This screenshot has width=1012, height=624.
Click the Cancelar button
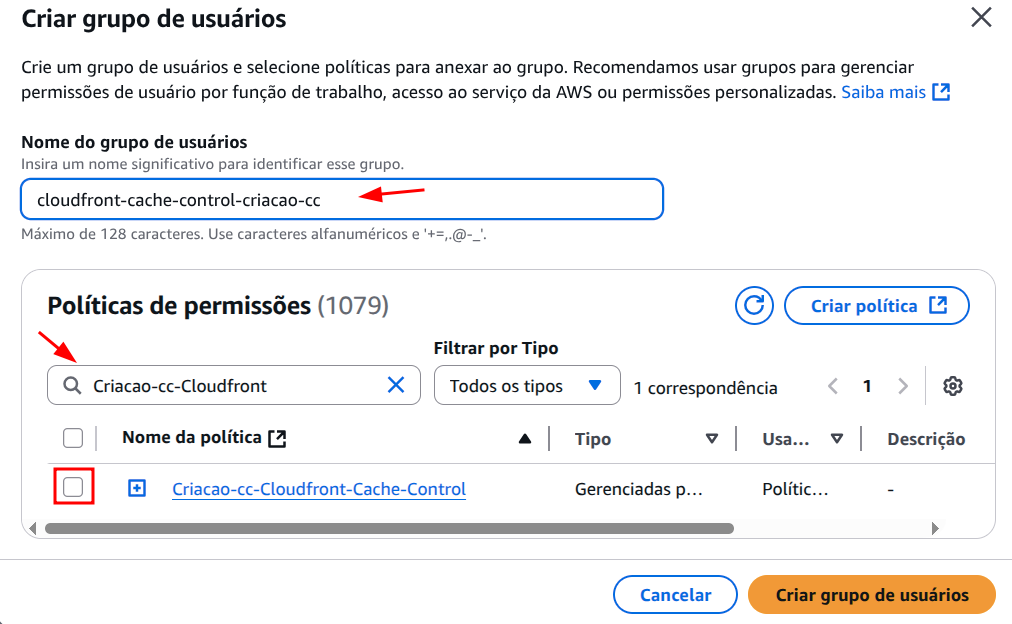(x=675, y=595)
